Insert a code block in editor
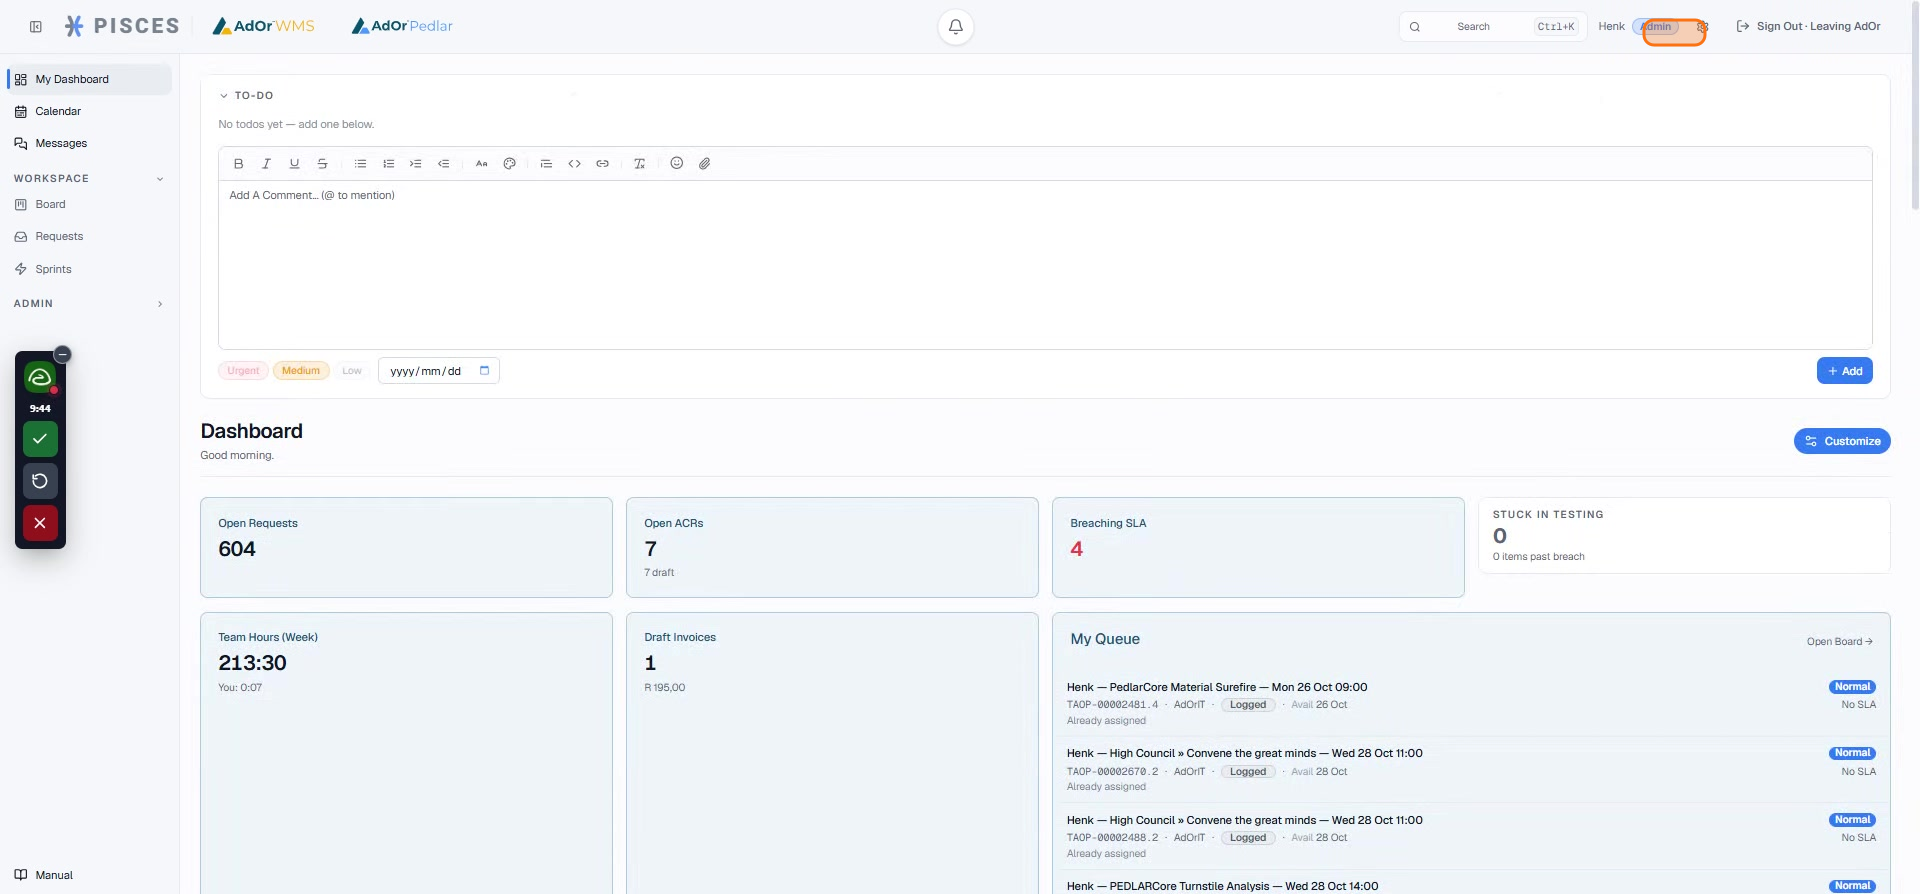Screen dimensions: 1920x894 pos(574,164)
